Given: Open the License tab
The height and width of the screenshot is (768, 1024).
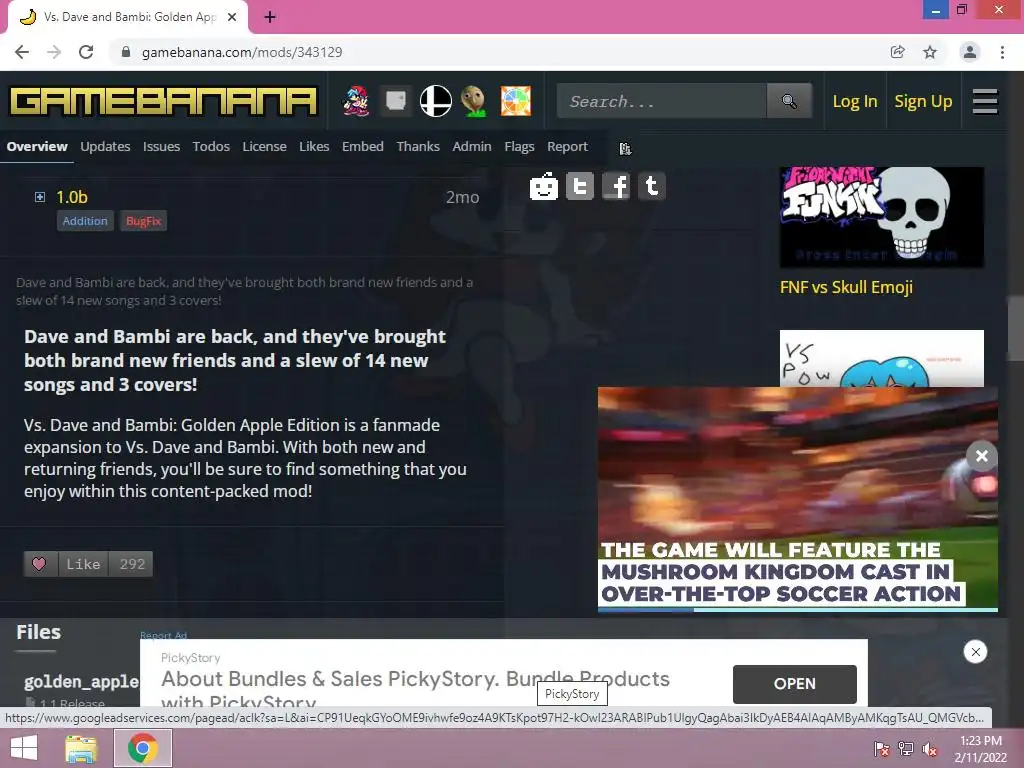Looking at the screenshot, I should (x=264, y=146).
